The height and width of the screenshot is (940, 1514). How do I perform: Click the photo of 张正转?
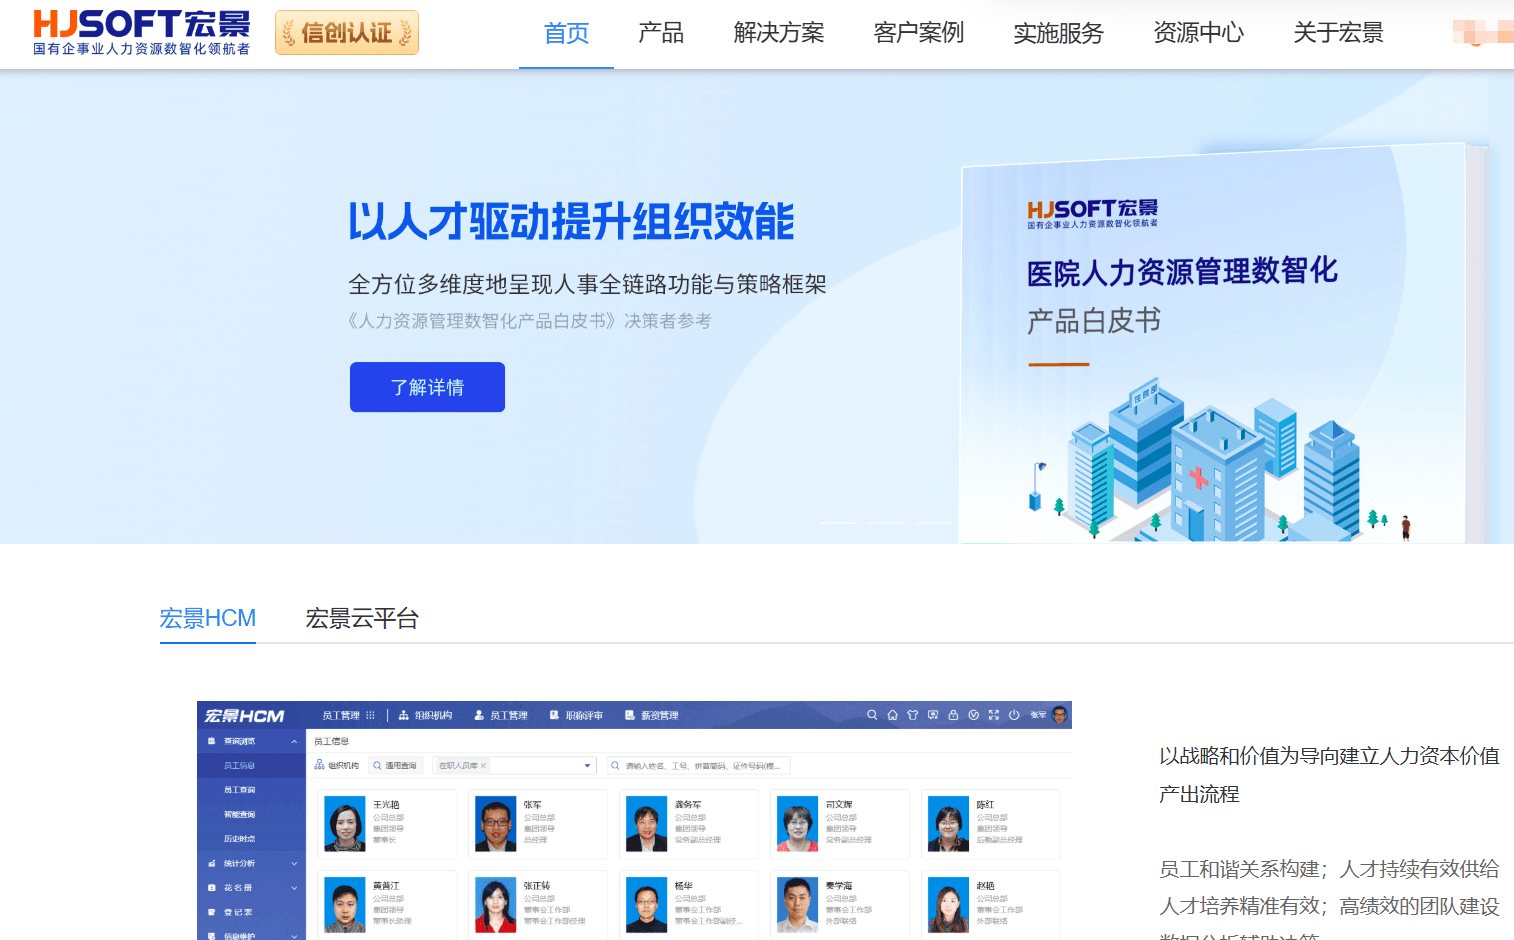[496, 905]
